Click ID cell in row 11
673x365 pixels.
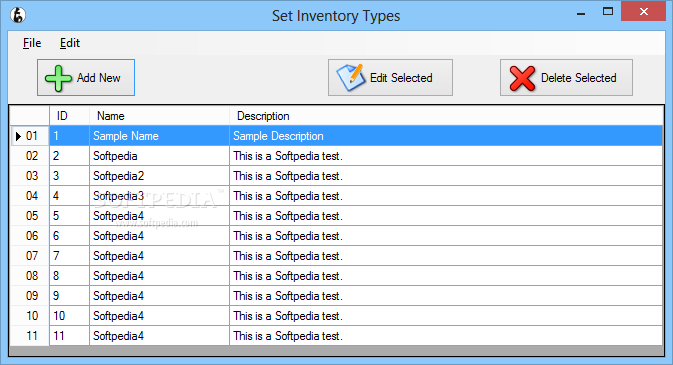point(70,335)
